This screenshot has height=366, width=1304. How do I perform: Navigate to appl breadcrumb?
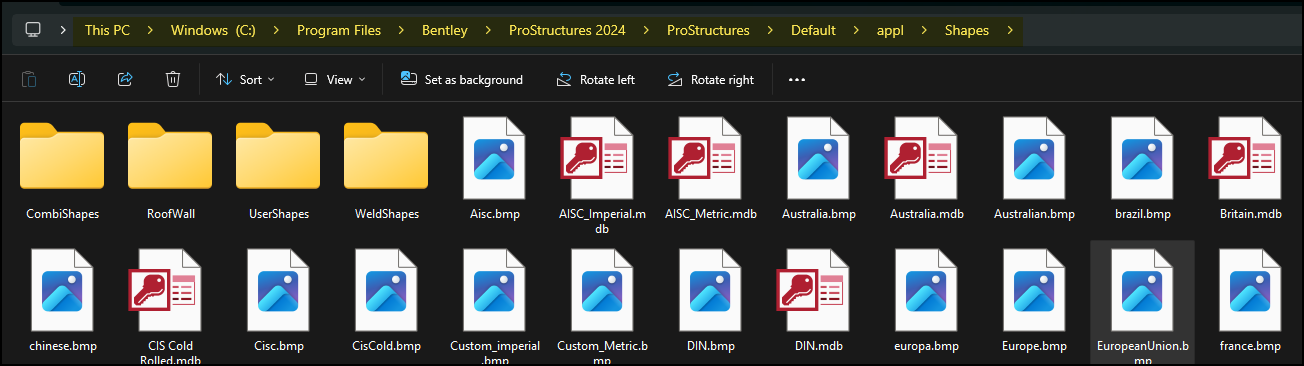point(890,30)
